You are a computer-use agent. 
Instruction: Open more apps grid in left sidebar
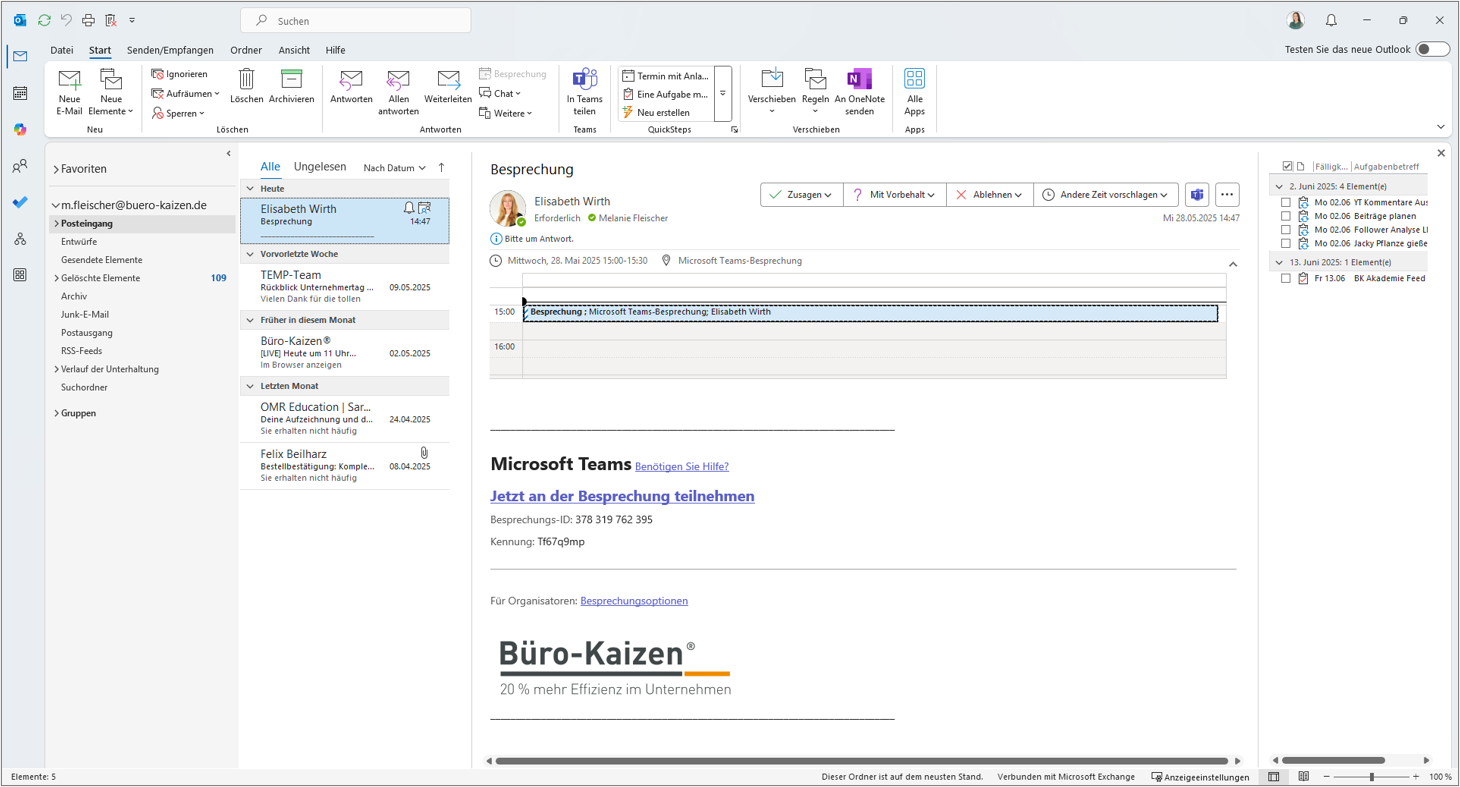tap(20, 275)
